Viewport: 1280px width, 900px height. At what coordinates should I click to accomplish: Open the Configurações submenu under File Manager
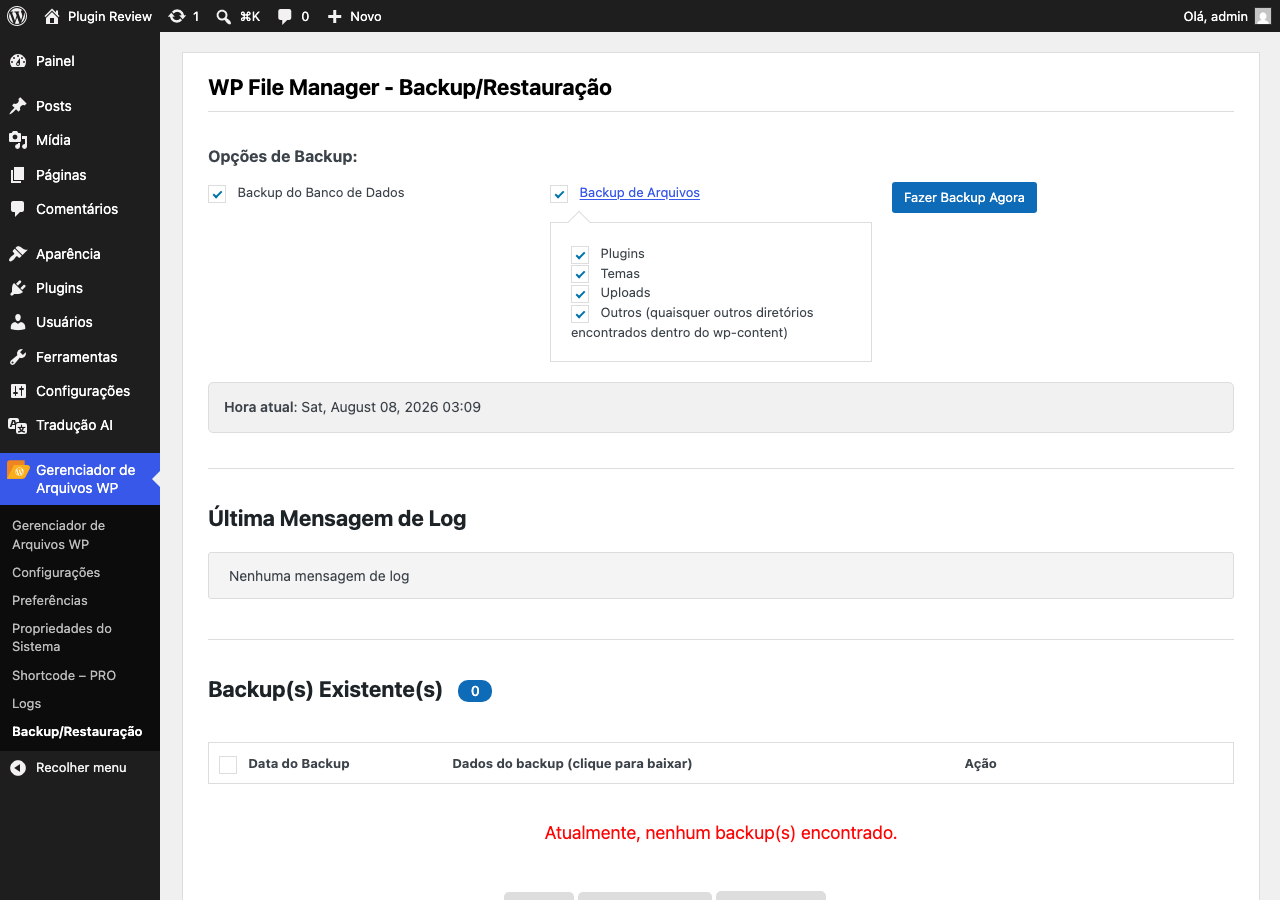click(x=56, y=573)
